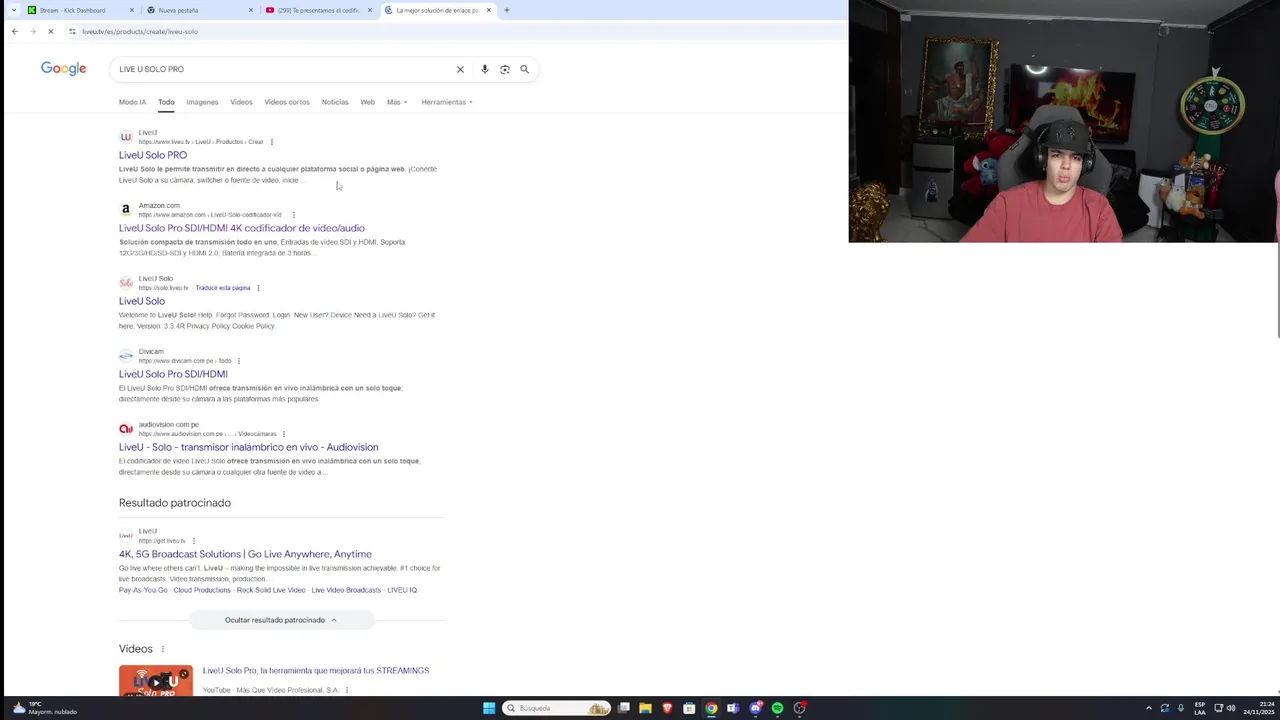The image size is (1280, 720).
Task: Open Spotify from taskbar
Action: 777,708
